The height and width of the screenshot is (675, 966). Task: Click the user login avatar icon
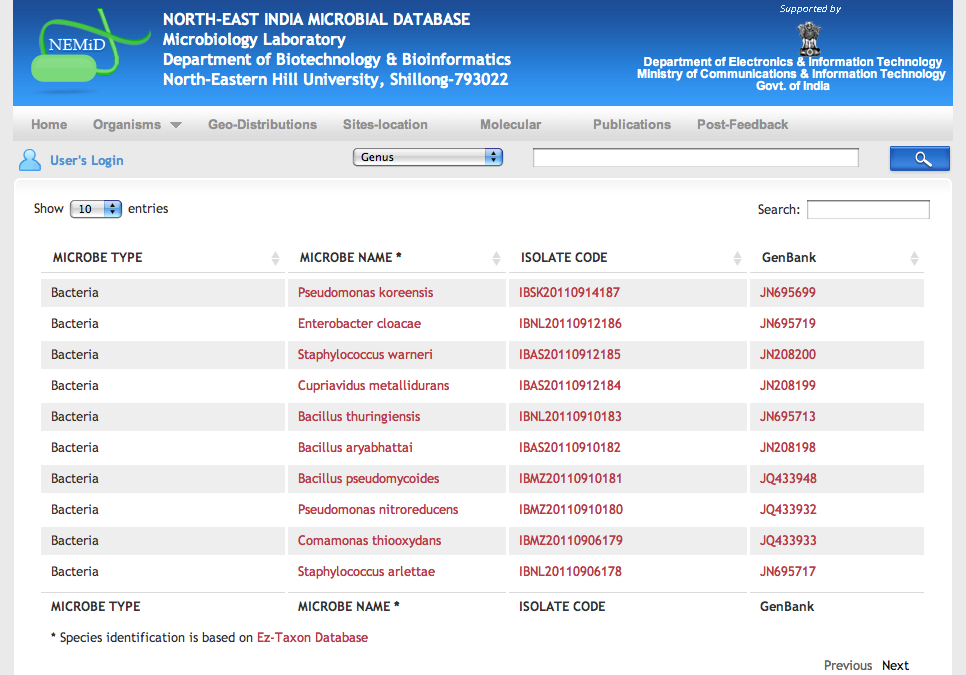pos(30,160)
